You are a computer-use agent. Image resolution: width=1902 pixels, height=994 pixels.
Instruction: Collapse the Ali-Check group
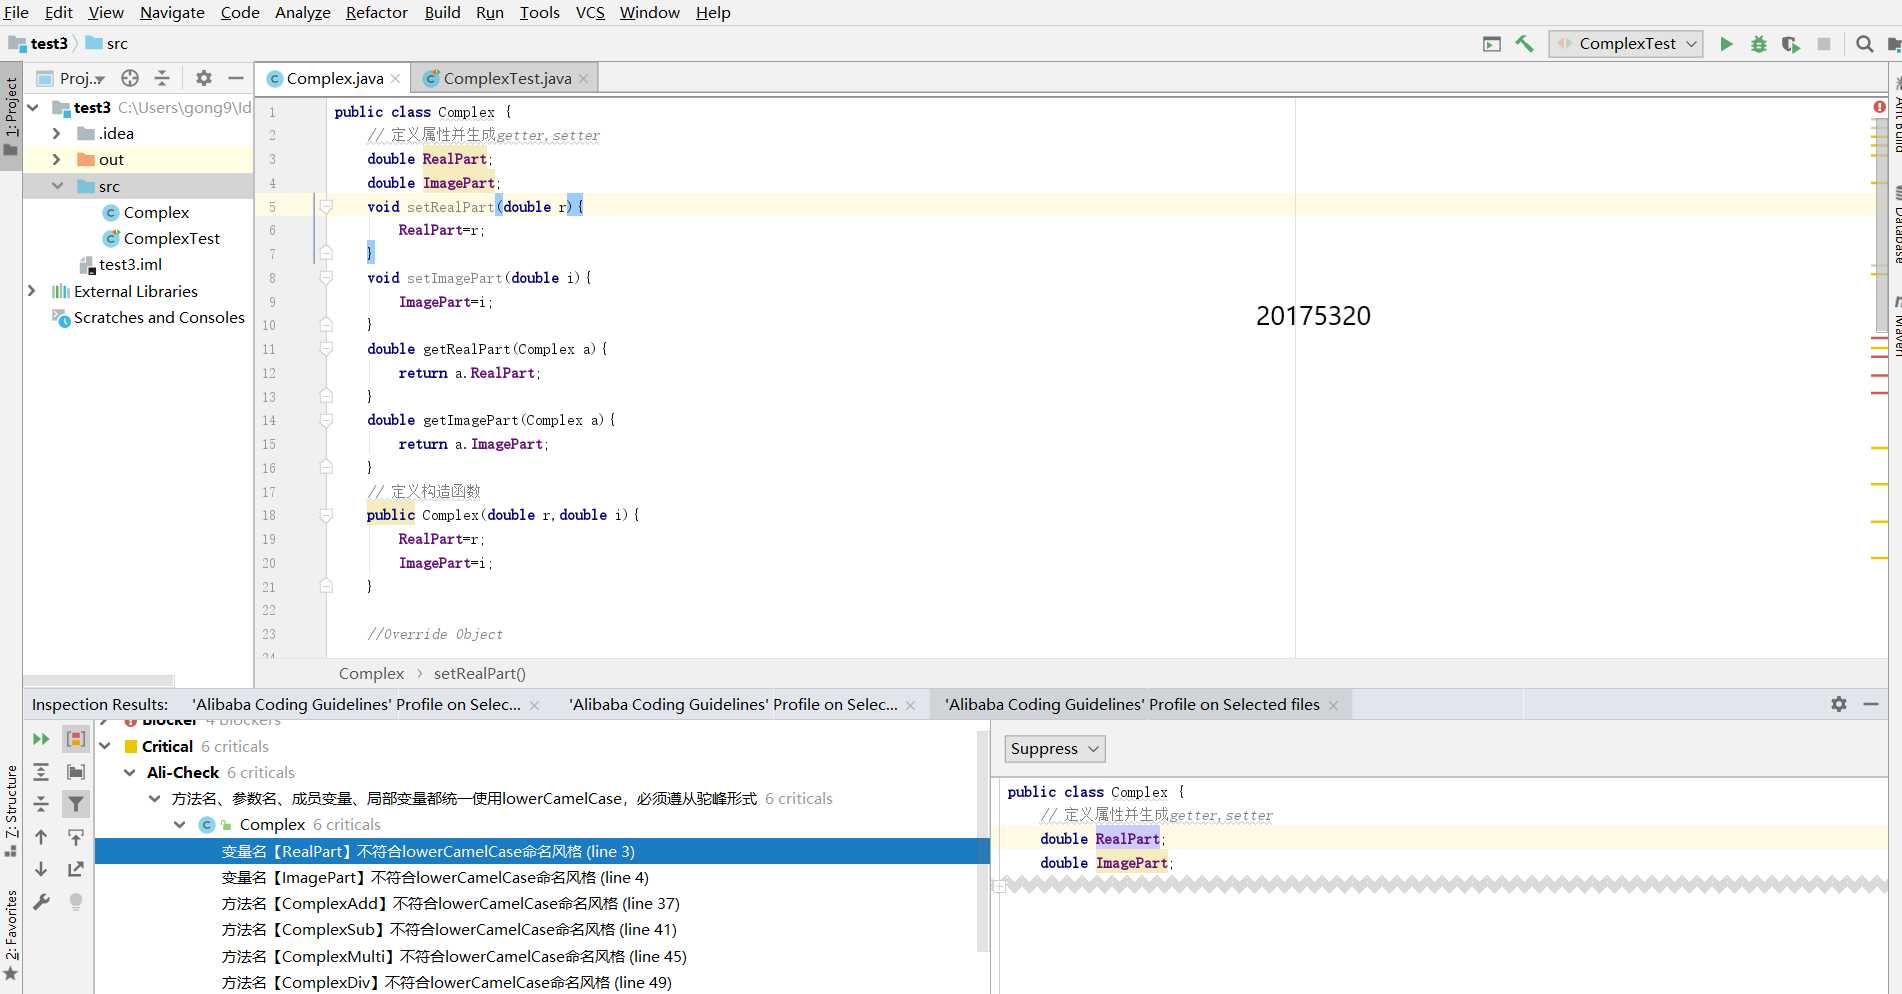tap(130, 772)
